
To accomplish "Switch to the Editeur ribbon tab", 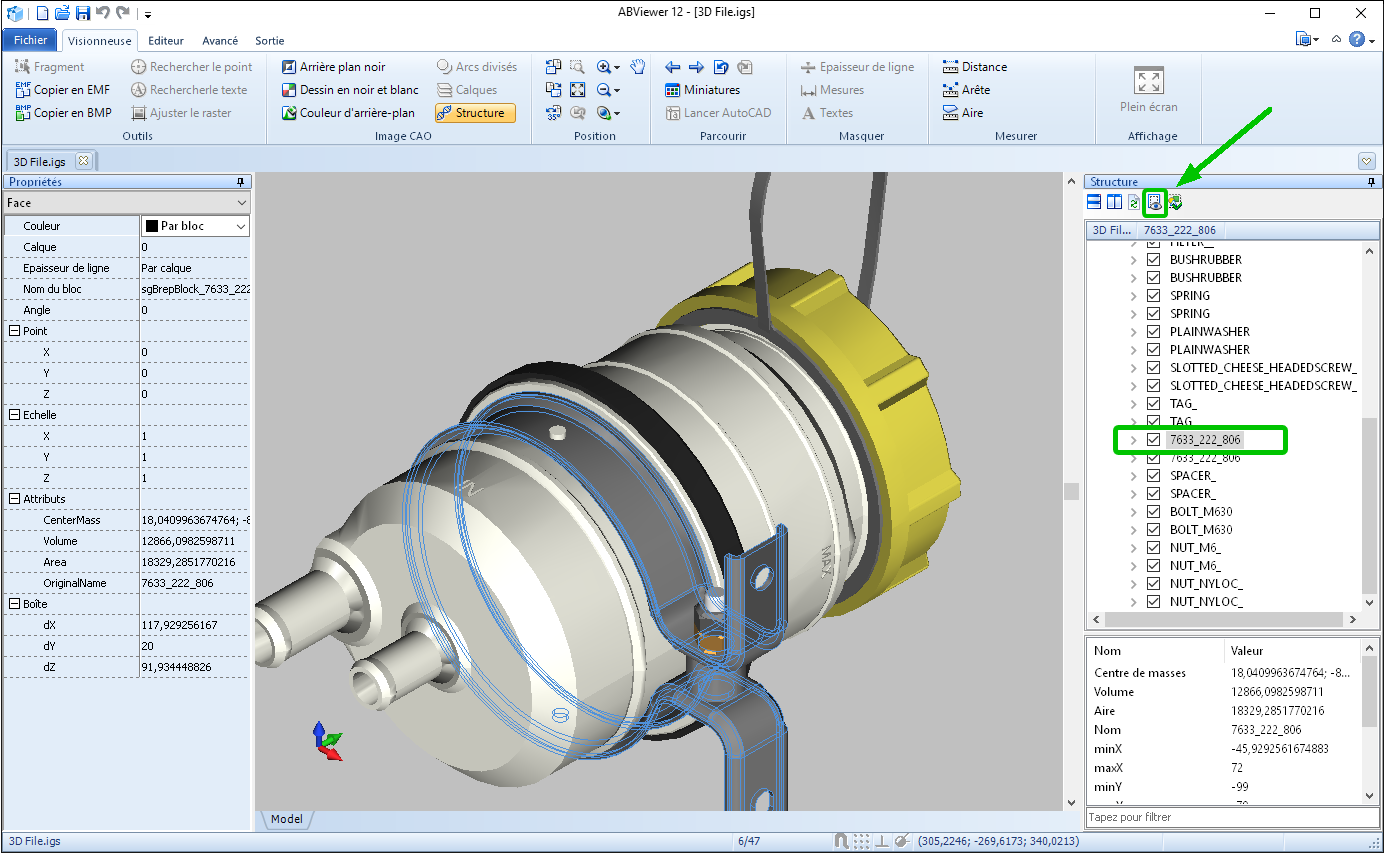I will point(166,41).
